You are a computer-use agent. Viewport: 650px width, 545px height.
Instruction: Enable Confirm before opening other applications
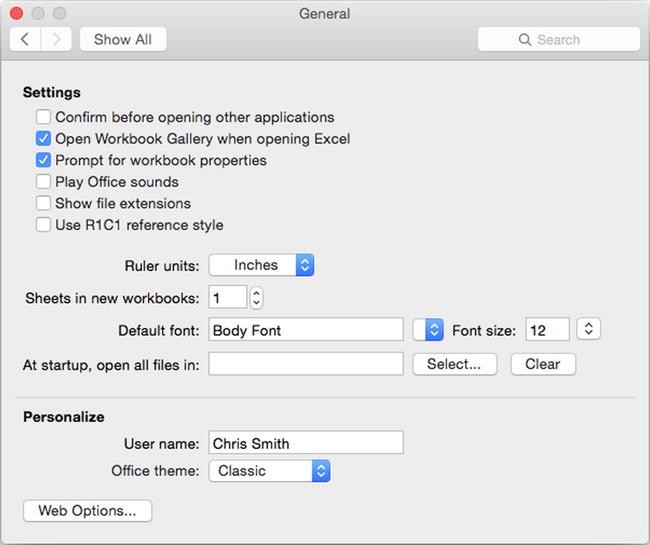point(43,117)
